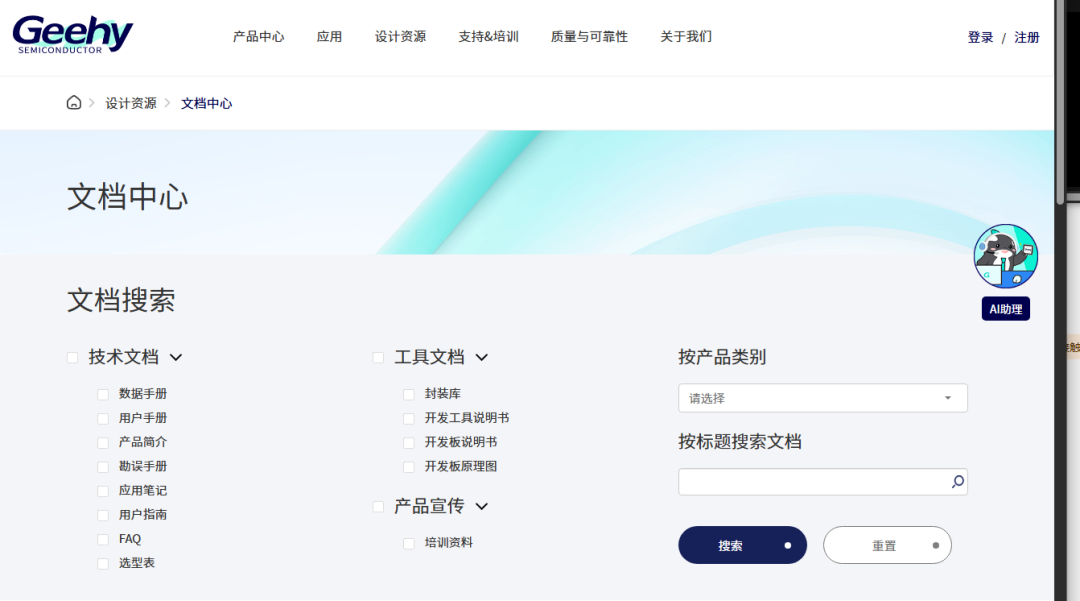Open the 产品中心 menu

[x=258, y=37]
